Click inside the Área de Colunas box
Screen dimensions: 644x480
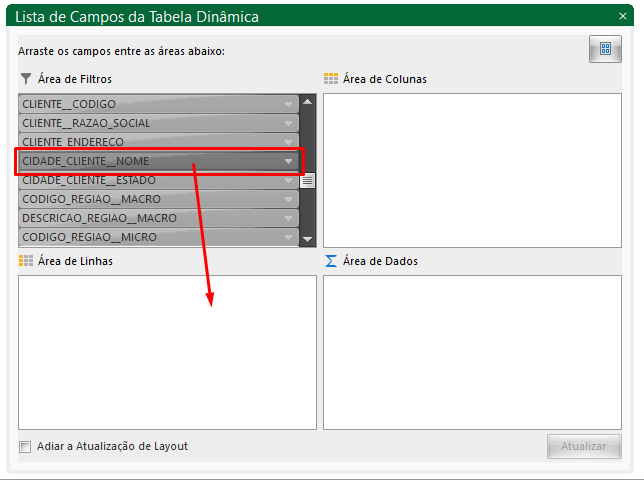472,170
